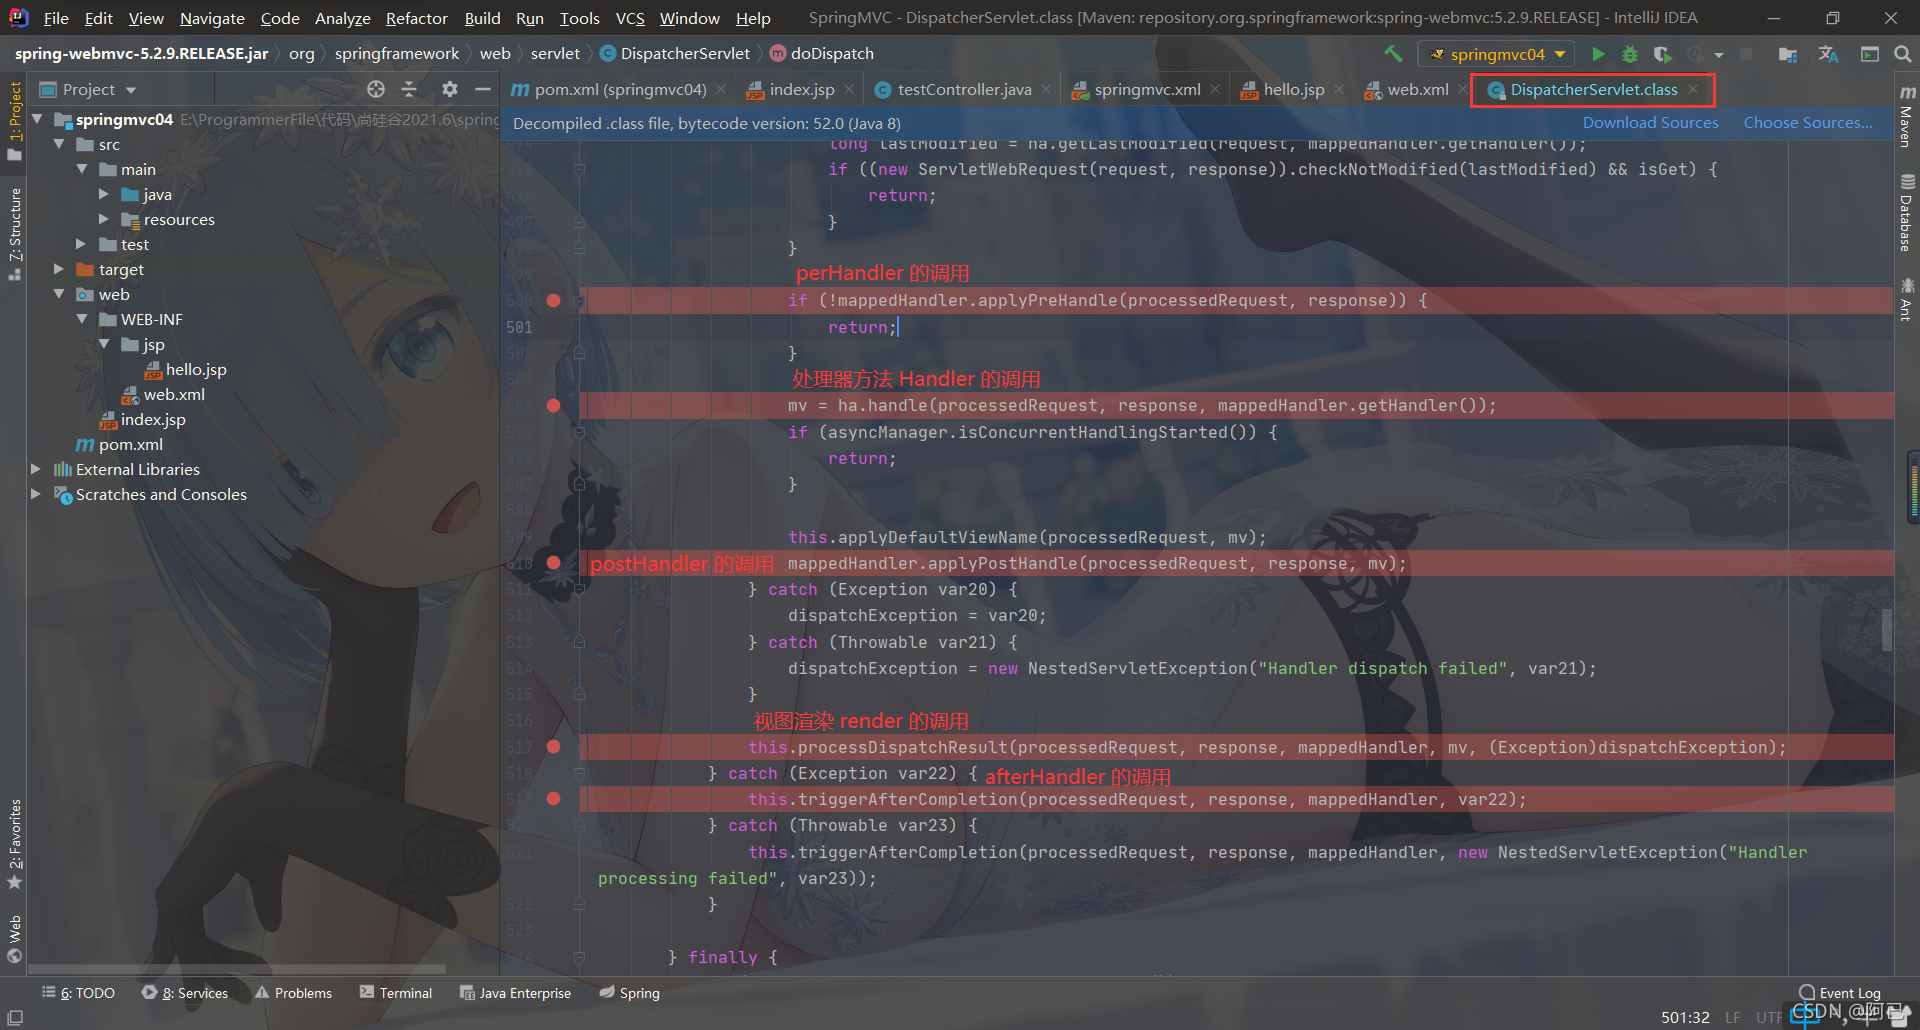The height and width of the screenshot is (1030, 1920).
Task: Open springmvc04 run configuration dropdown
Action: [1496, 54]
